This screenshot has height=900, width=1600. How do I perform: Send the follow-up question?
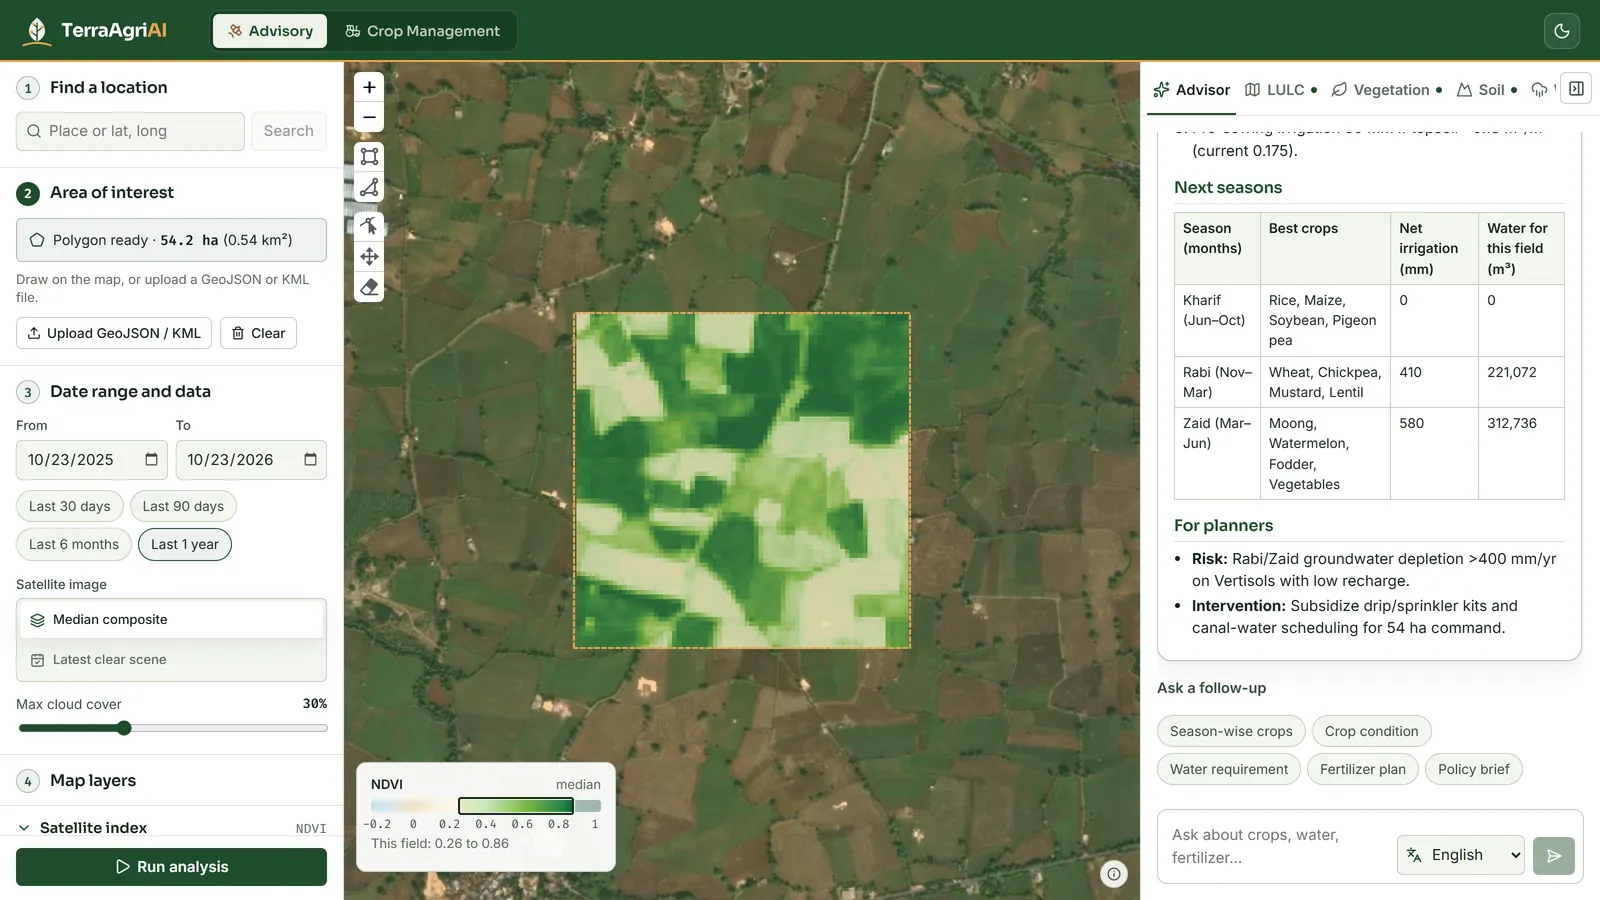point(1554,856)
